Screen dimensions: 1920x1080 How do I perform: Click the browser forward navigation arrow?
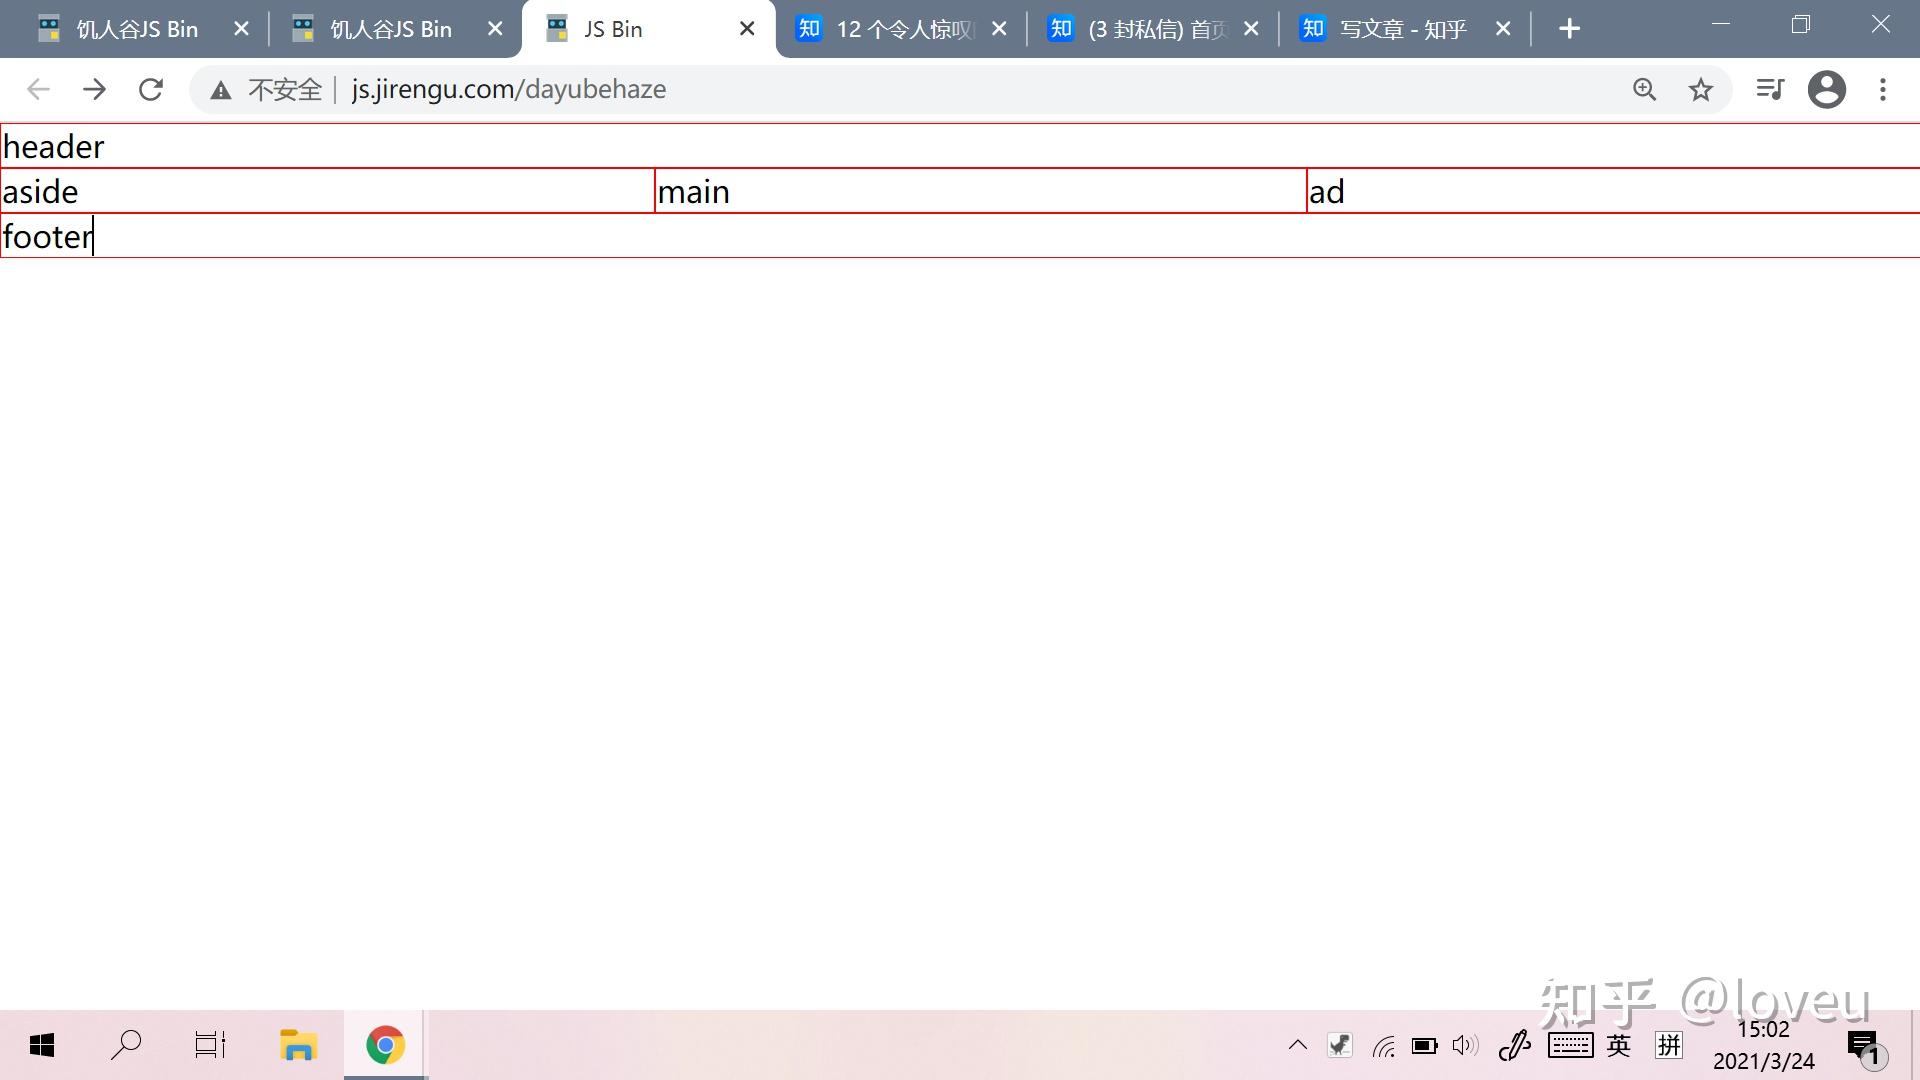(x=95, y=88)
